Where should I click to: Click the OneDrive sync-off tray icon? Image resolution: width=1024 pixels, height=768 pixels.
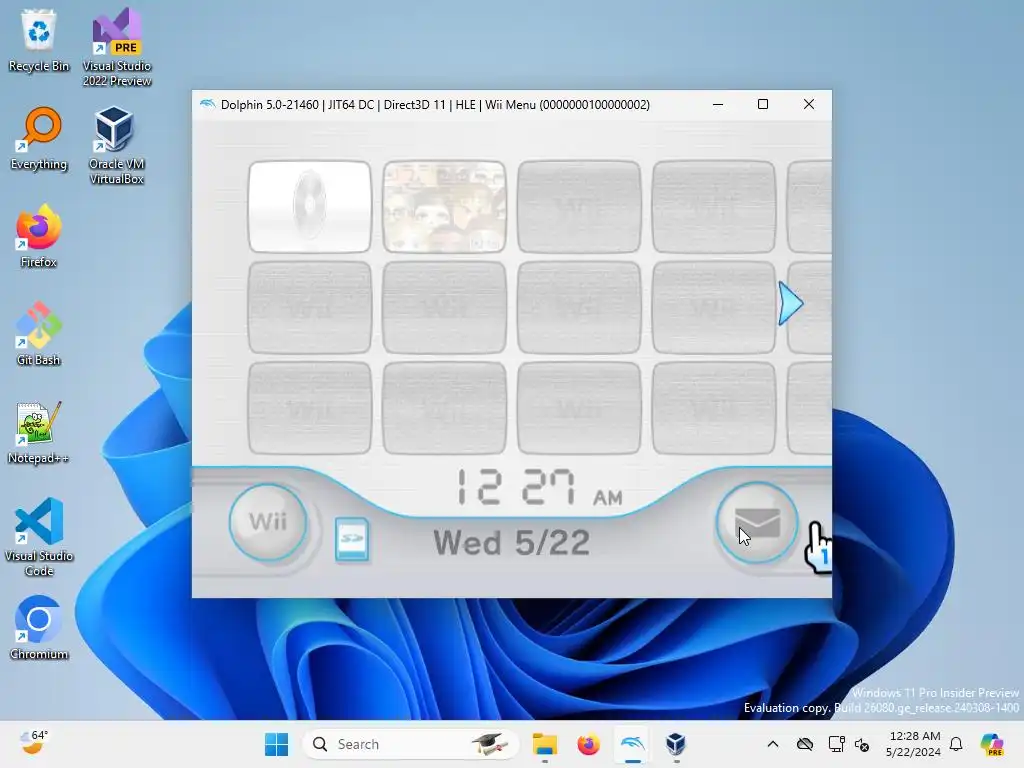tap(805, 744)
